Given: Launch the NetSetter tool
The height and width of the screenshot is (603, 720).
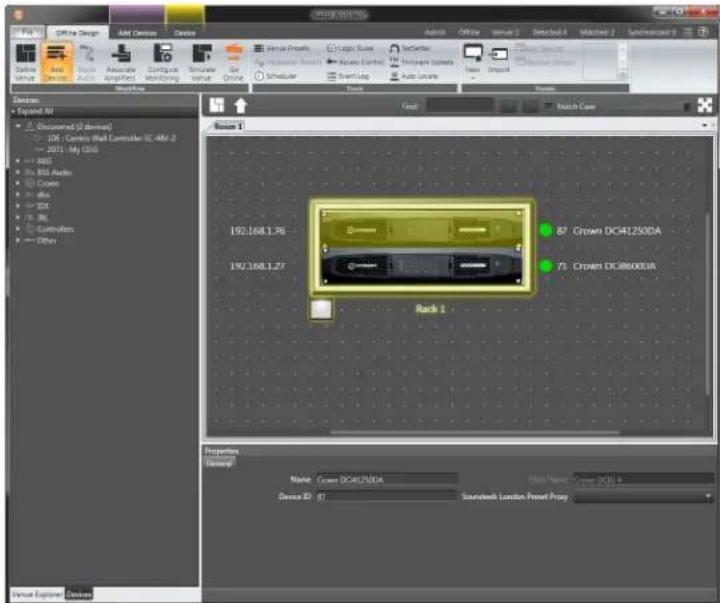Looking at the screenshot, I should click(410, 48).
